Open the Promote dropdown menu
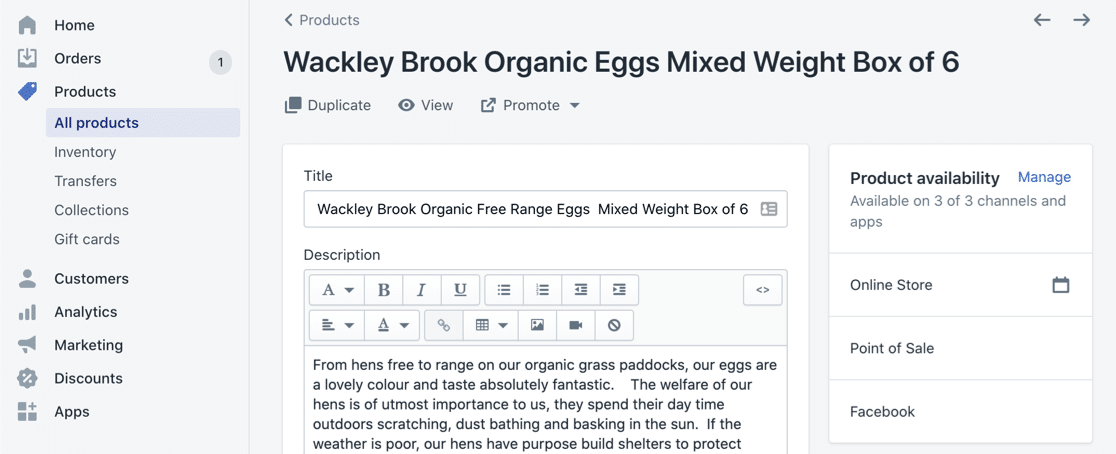 [530, 105]
